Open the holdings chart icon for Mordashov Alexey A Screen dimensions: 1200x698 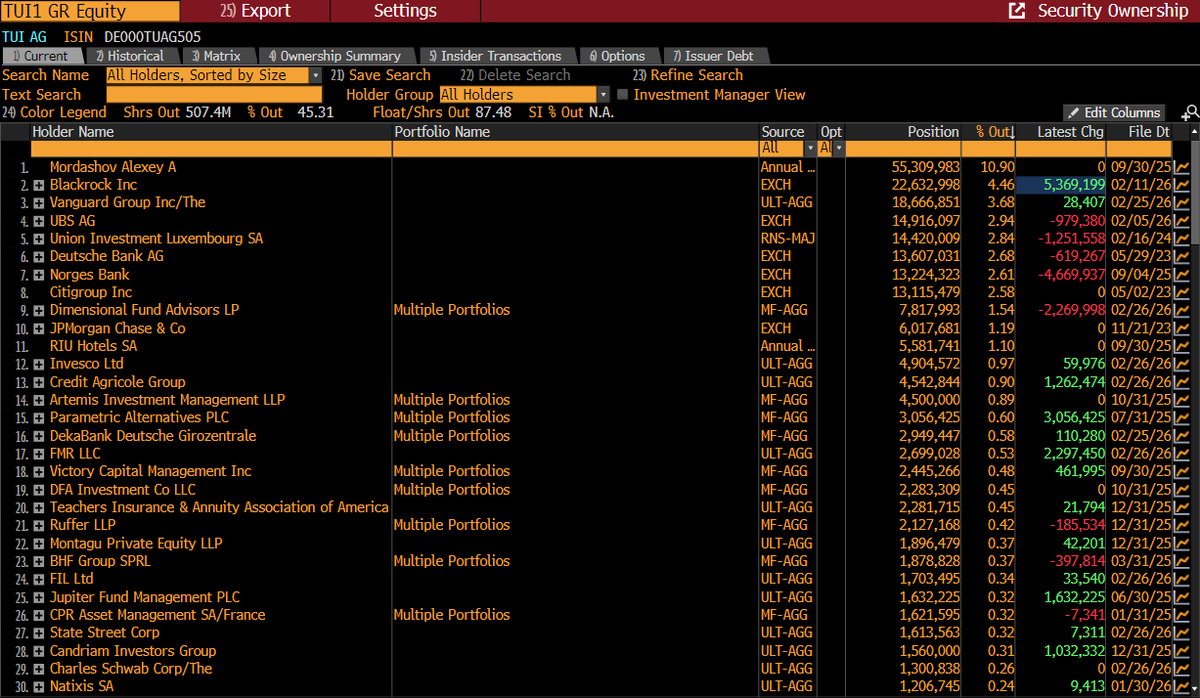point(1182,166)
